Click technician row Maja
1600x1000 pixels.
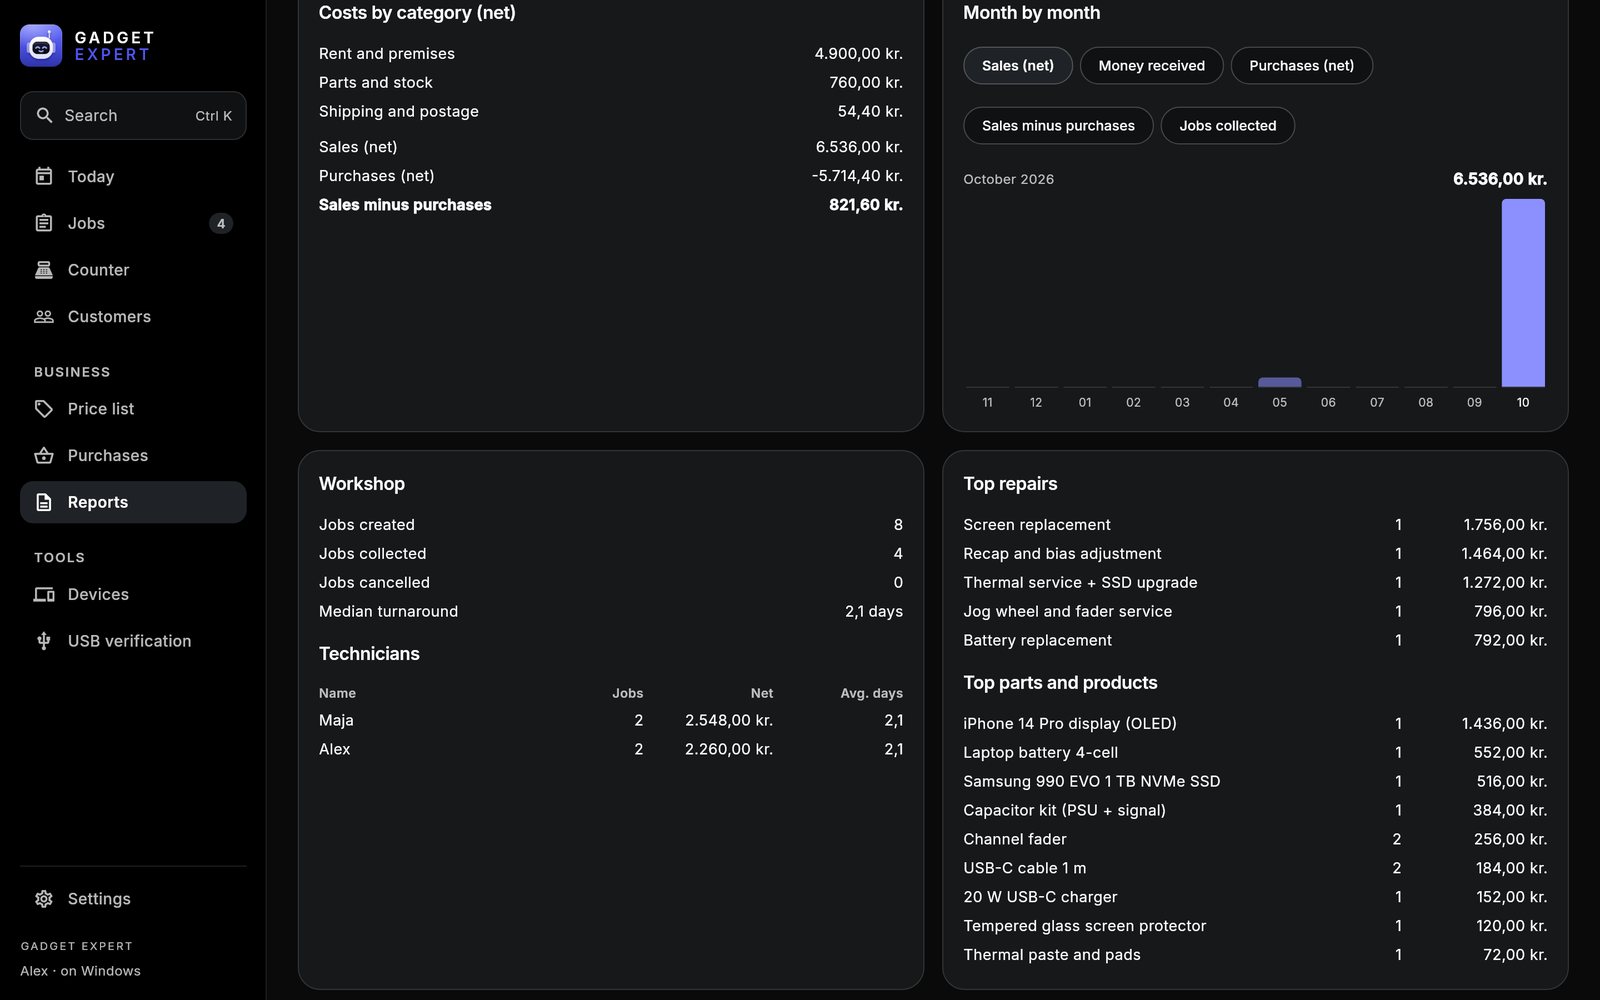pos(611,720)
